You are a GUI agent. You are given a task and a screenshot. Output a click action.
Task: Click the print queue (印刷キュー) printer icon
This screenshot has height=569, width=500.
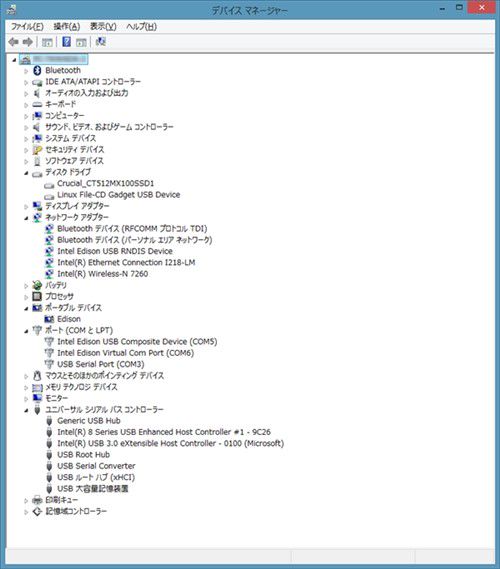click(37, 500)
